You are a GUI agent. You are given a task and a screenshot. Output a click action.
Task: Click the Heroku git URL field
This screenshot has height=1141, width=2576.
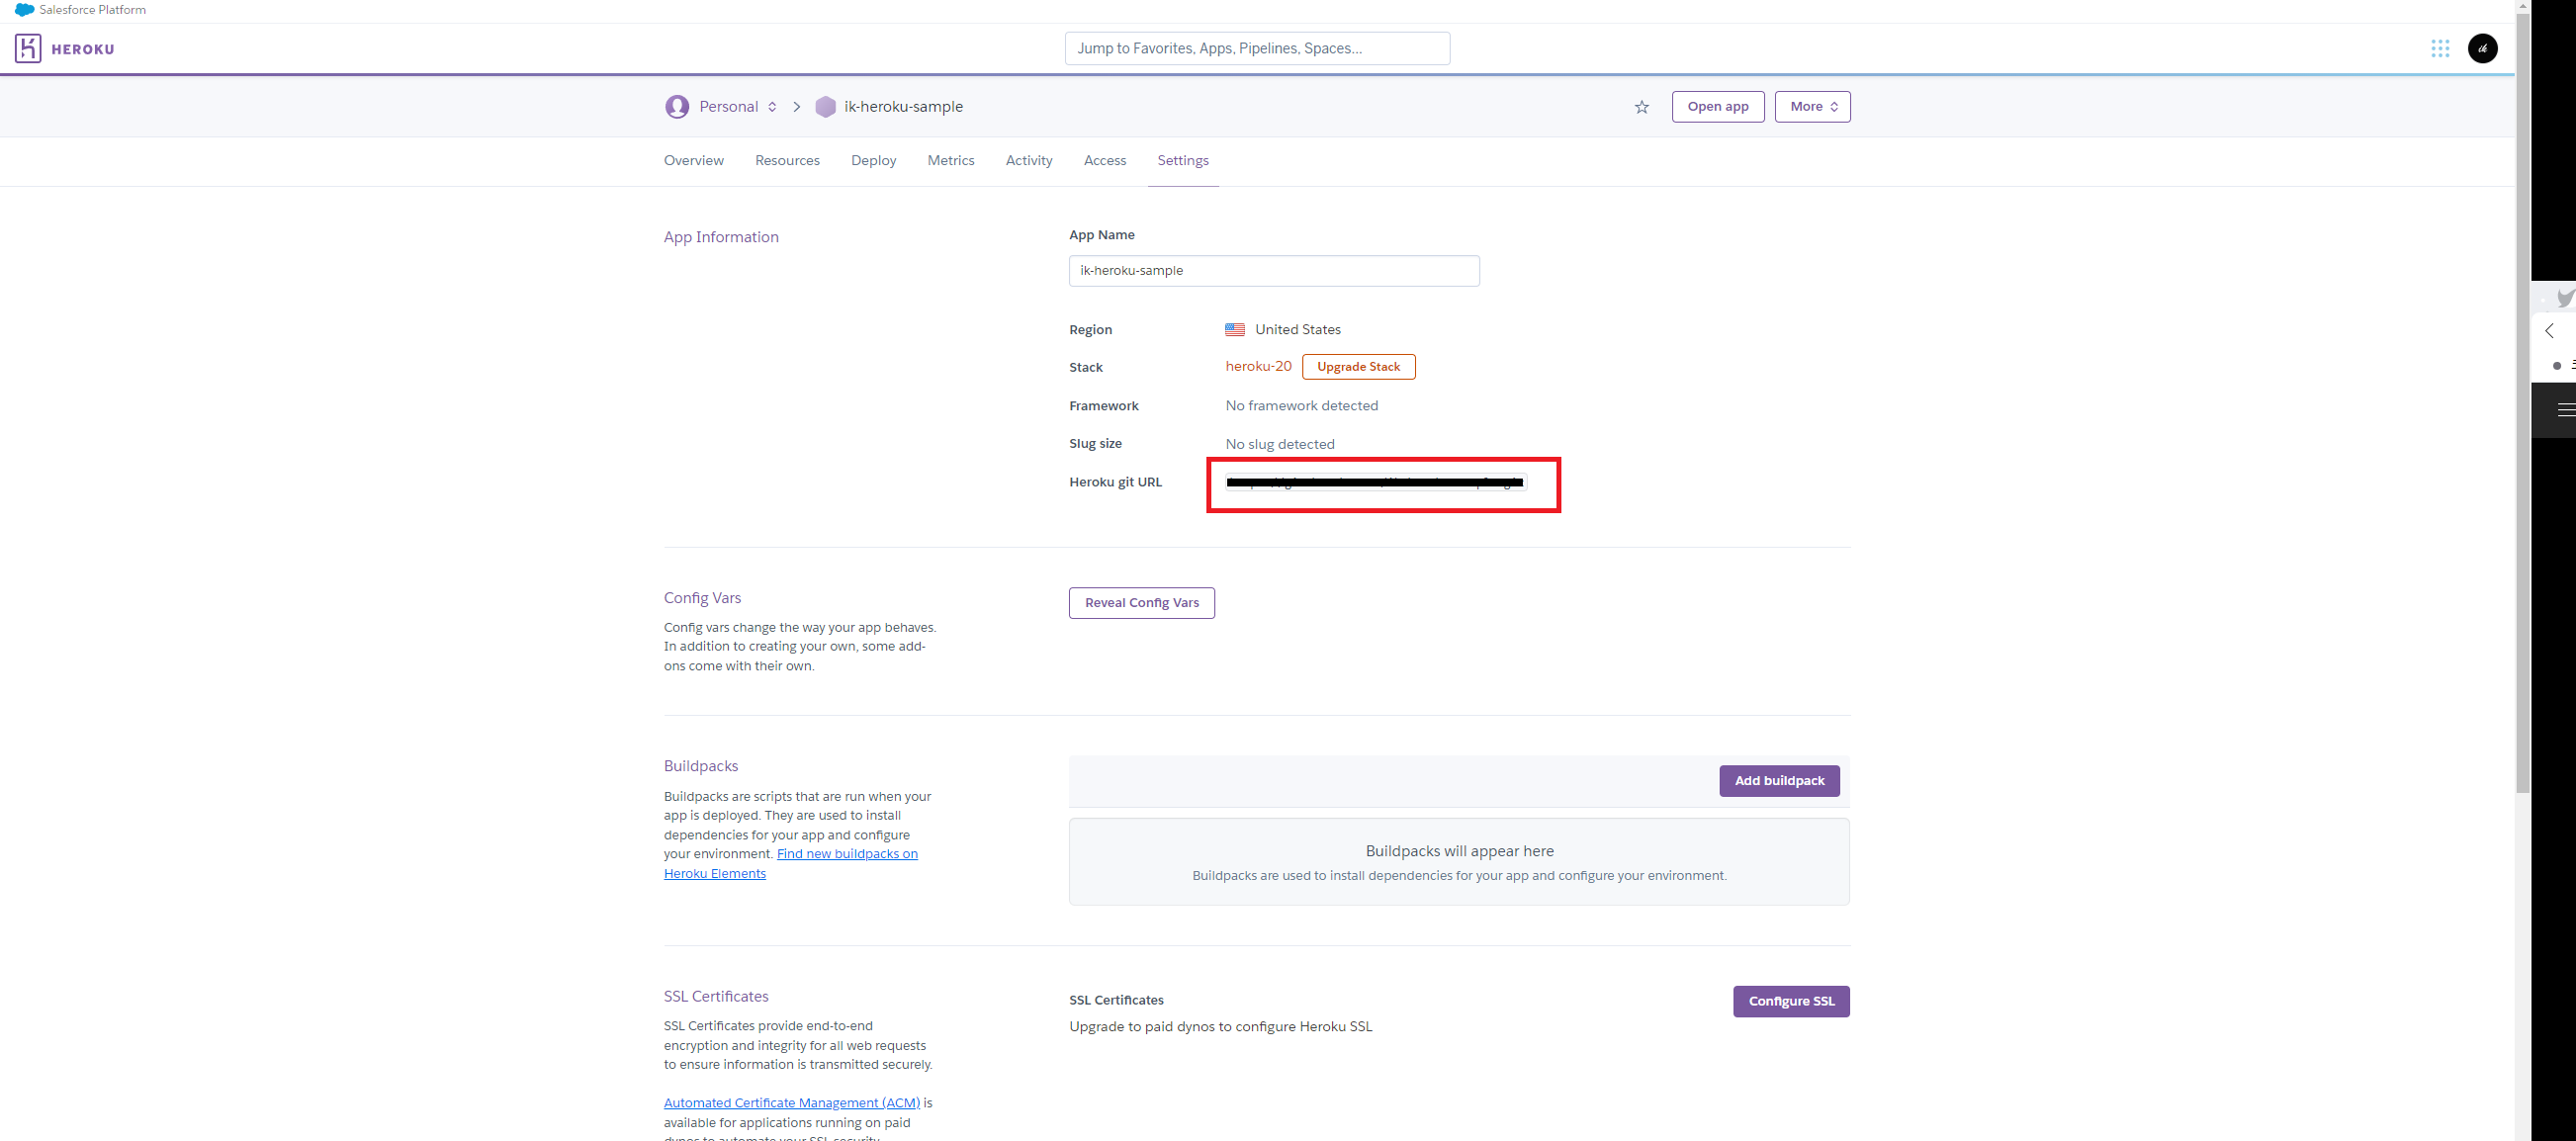point(1375,483)
